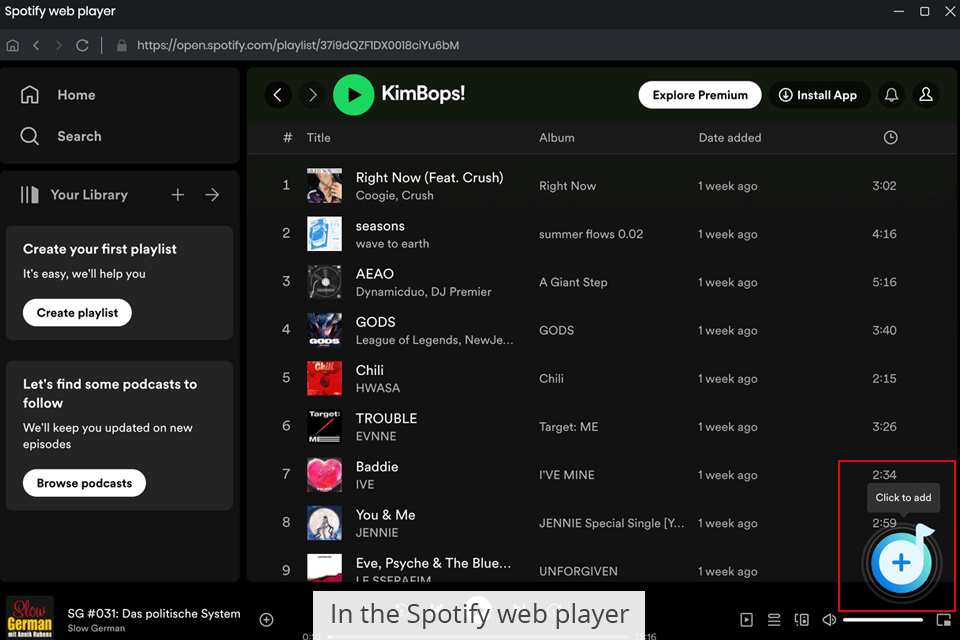Go back using browser toolbar arrow

36,45
